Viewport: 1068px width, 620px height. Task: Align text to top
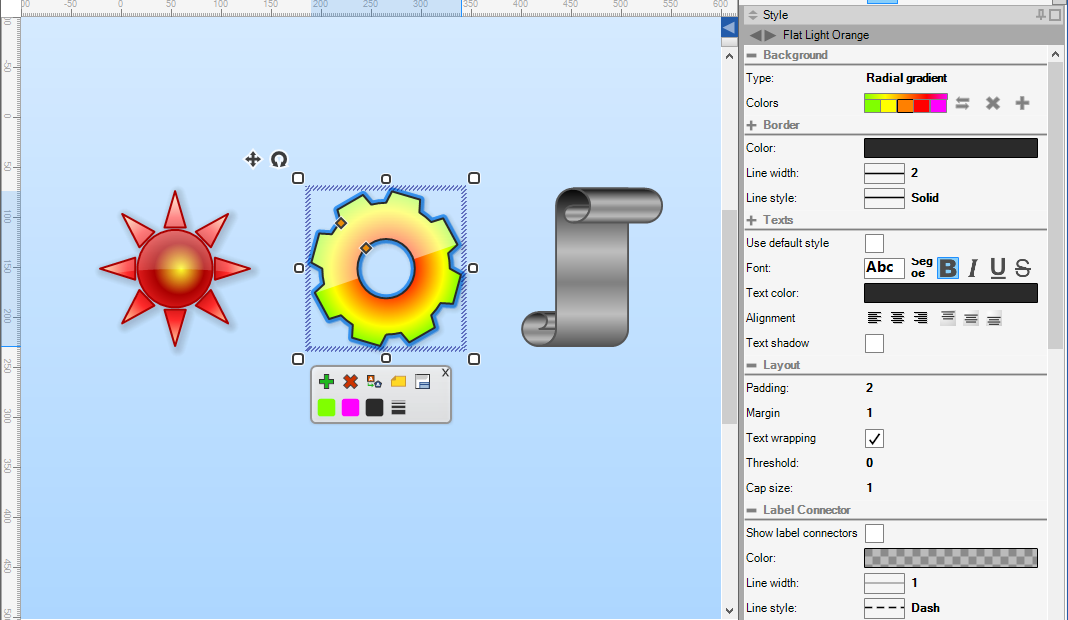[947, 317]
